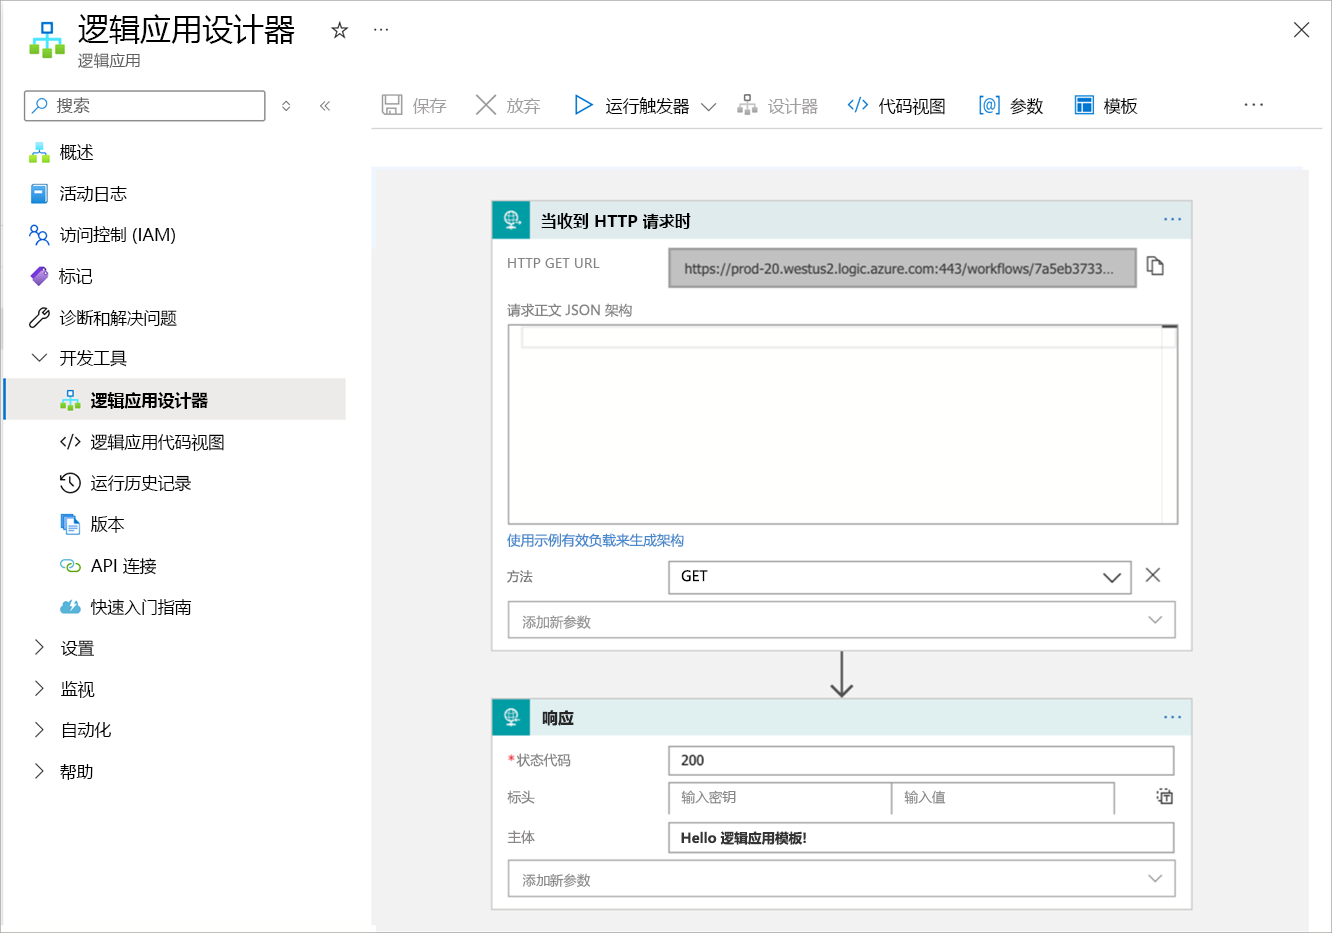Click the 当收到 HTTP 请求时 trigger icon
The width and height of the screenshot is (1332, 933).
[x=511, y=220]
